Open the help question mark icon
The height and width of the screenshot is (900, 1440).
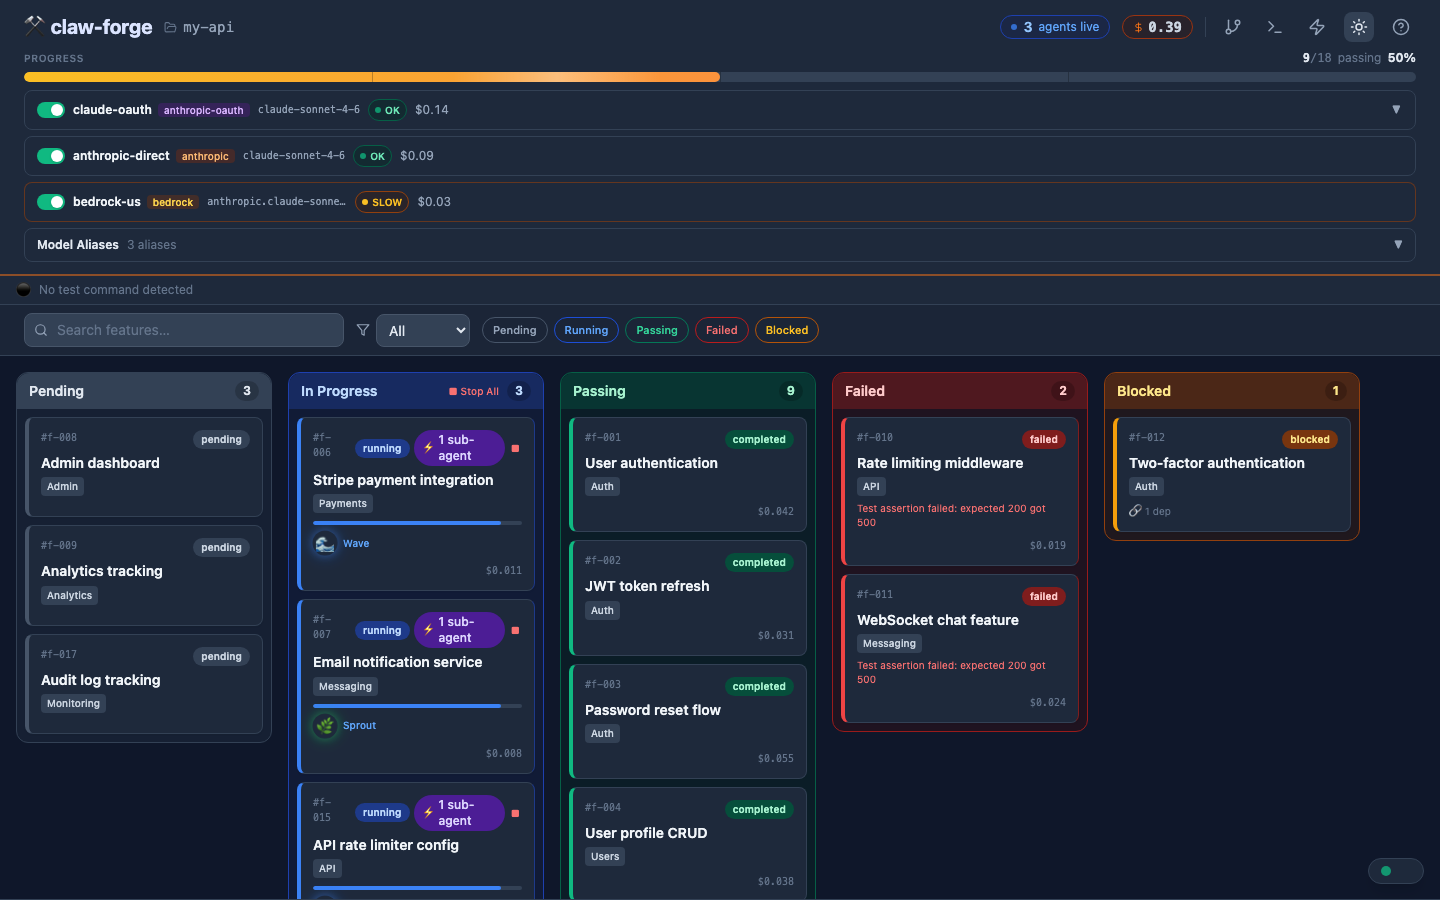coord(1401,27)
